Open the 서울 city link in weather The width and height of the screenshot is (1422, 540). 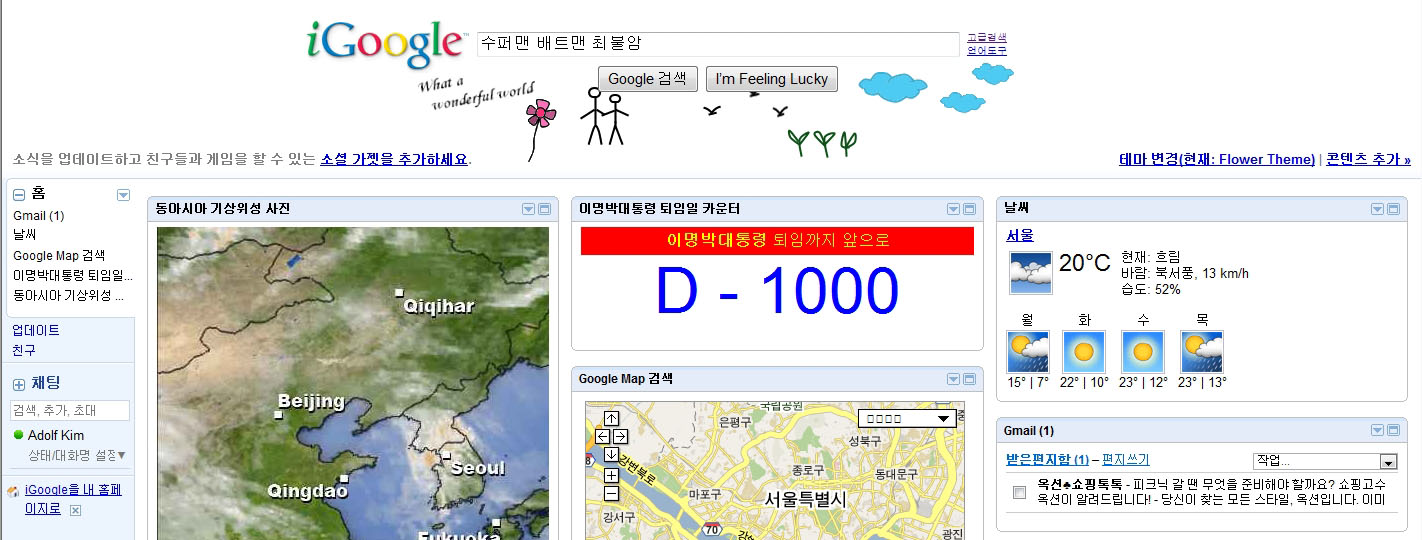click(1020, 235)
